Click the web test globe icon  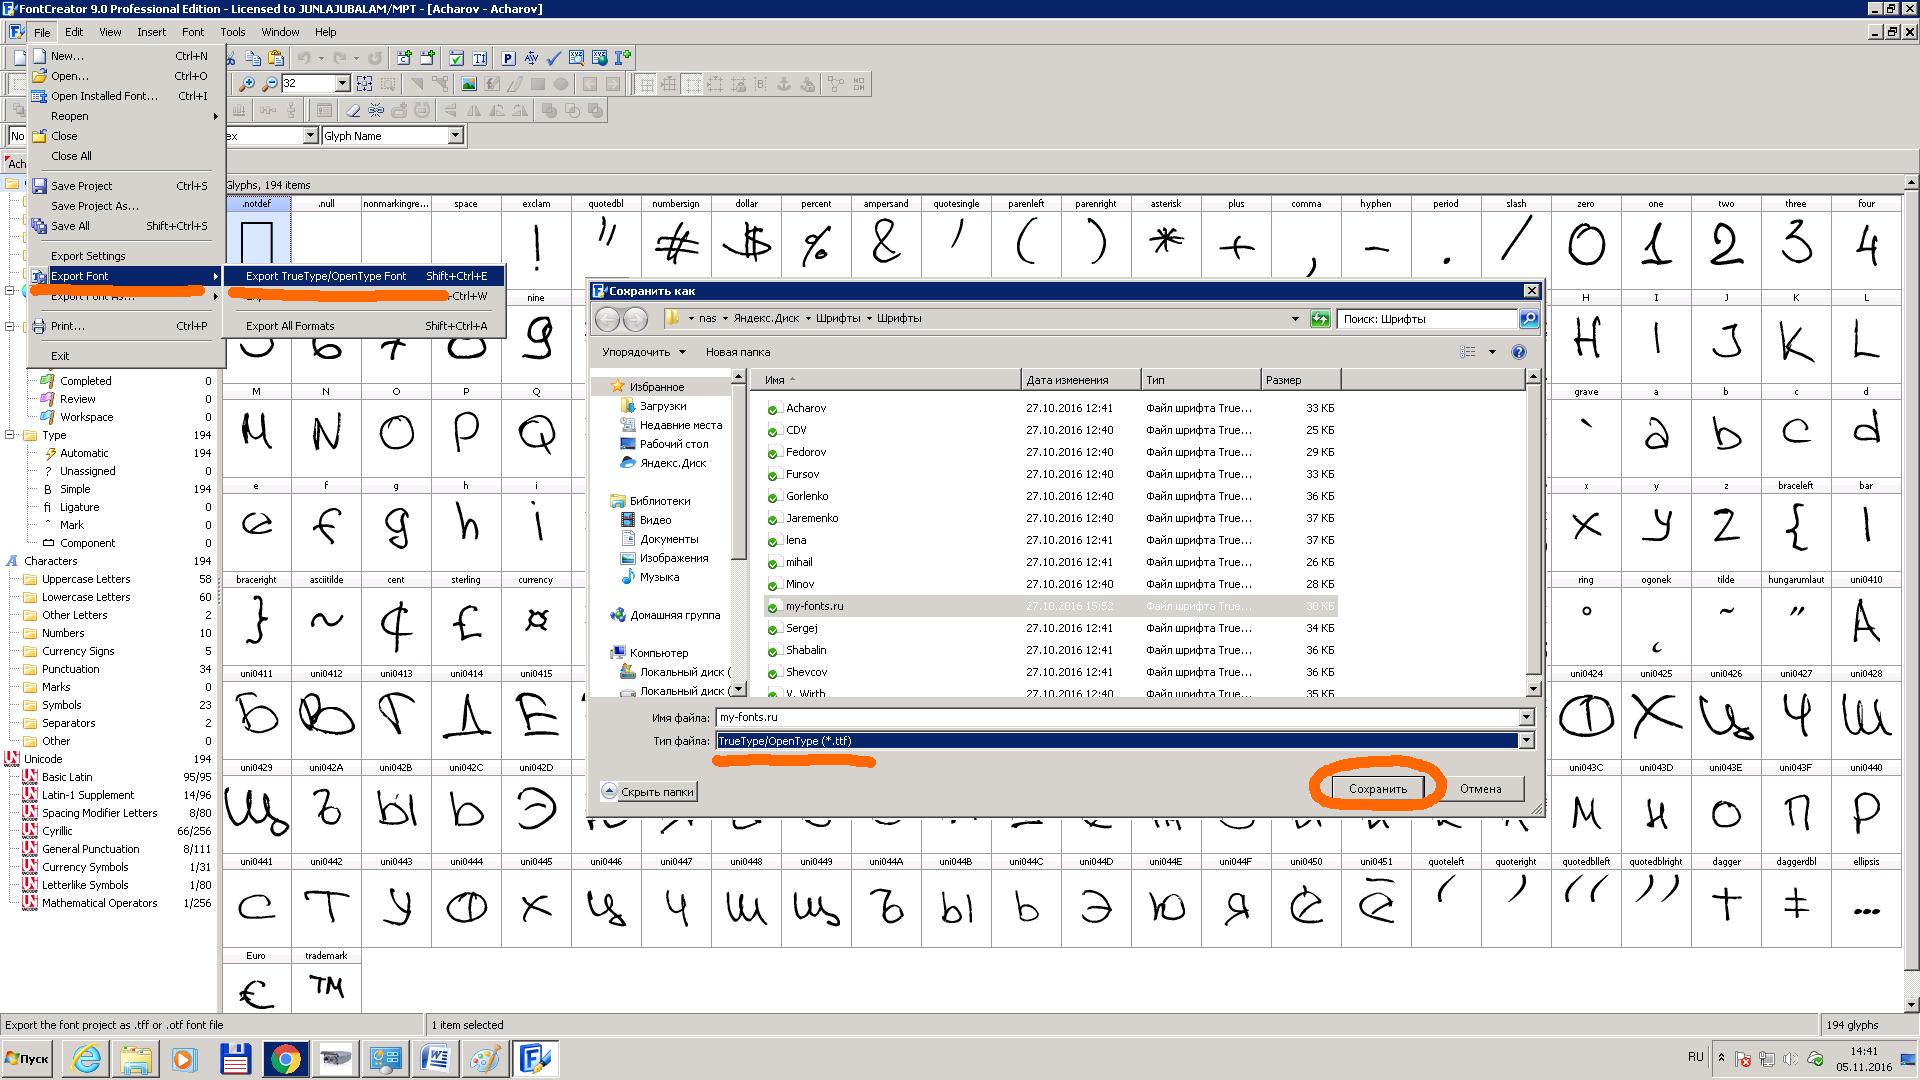[x=599, y=58]
